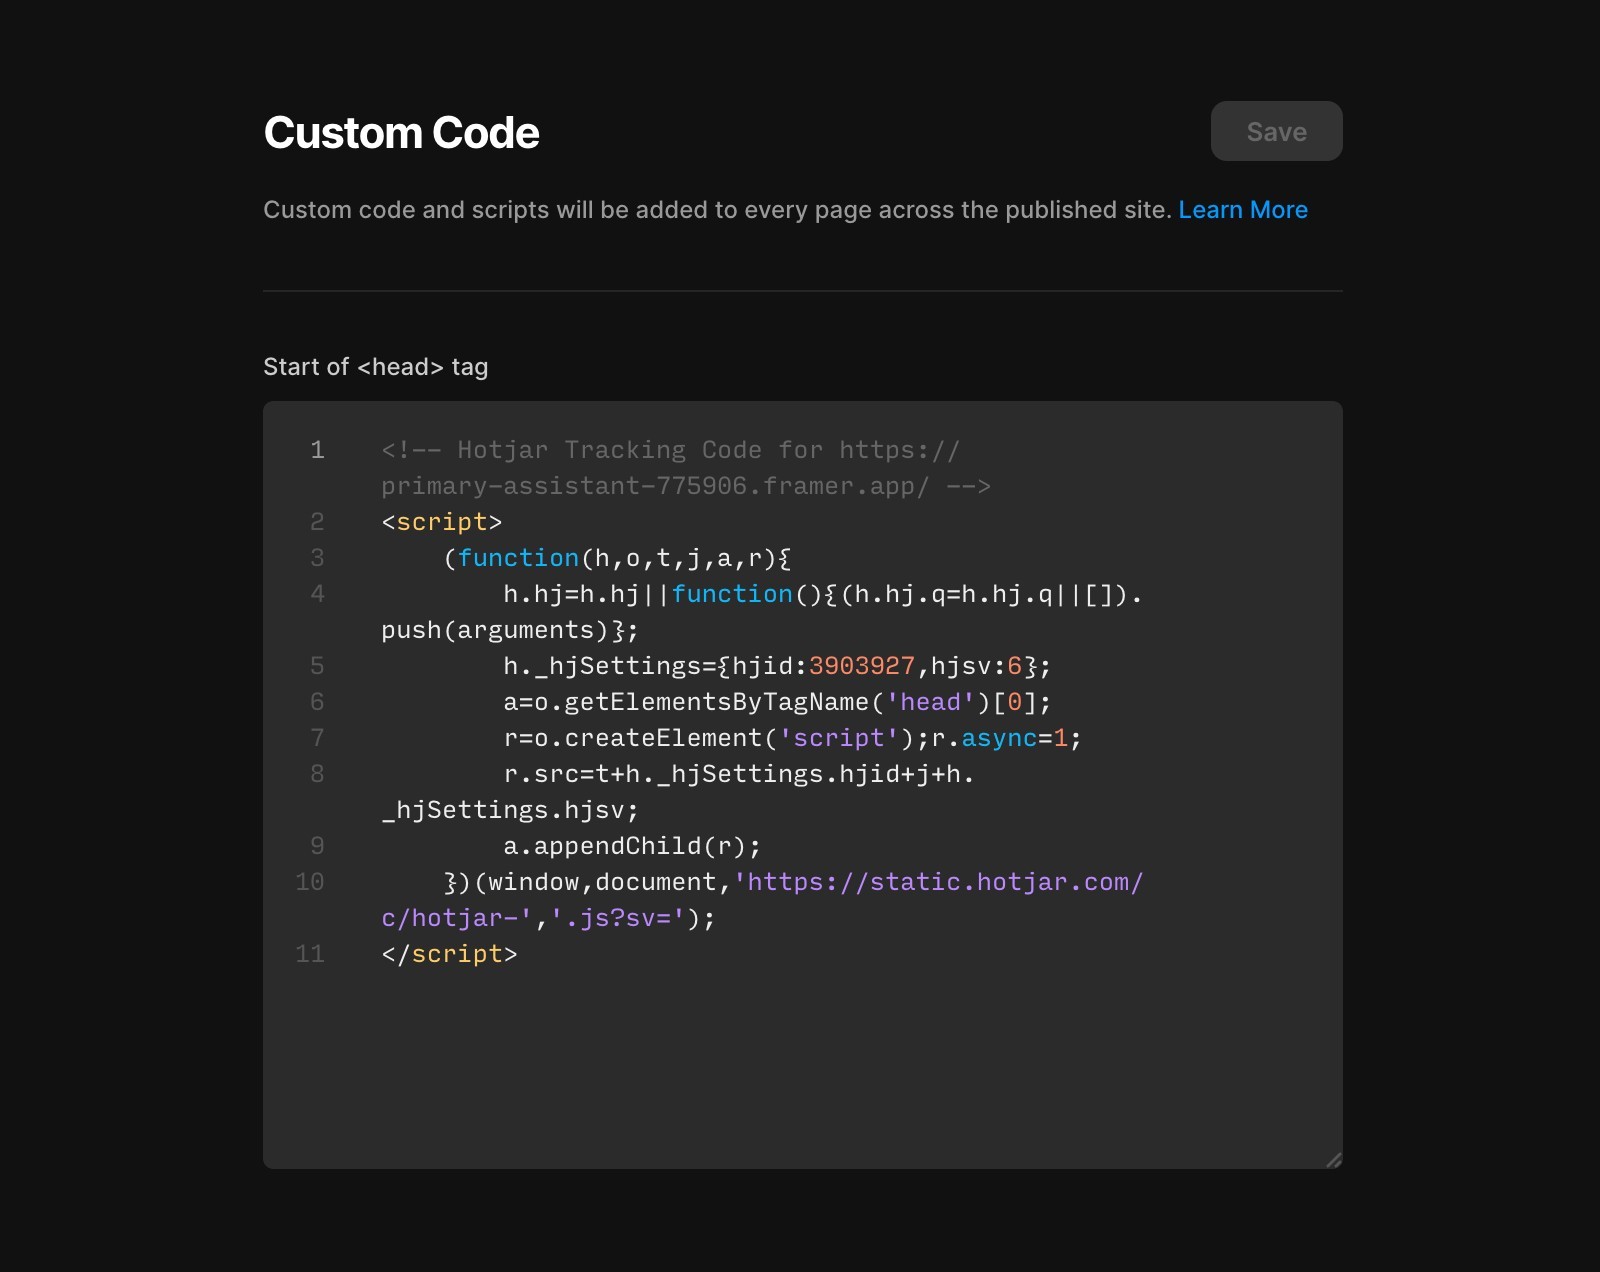Click line number 5 in the gutter
Image resolution: width=1600 pixels, height=1272 pixels.
[x=318, y=665]
